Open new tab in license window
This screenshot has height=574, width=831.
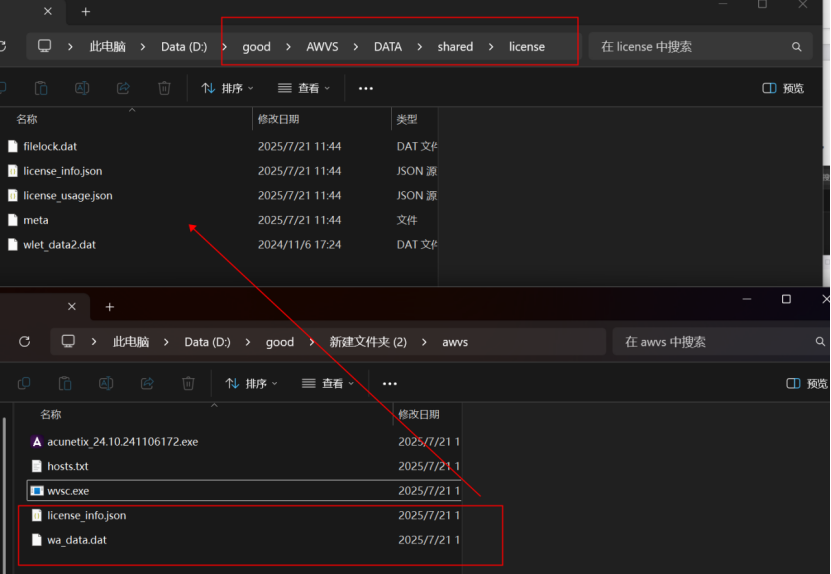pos(86,12)
